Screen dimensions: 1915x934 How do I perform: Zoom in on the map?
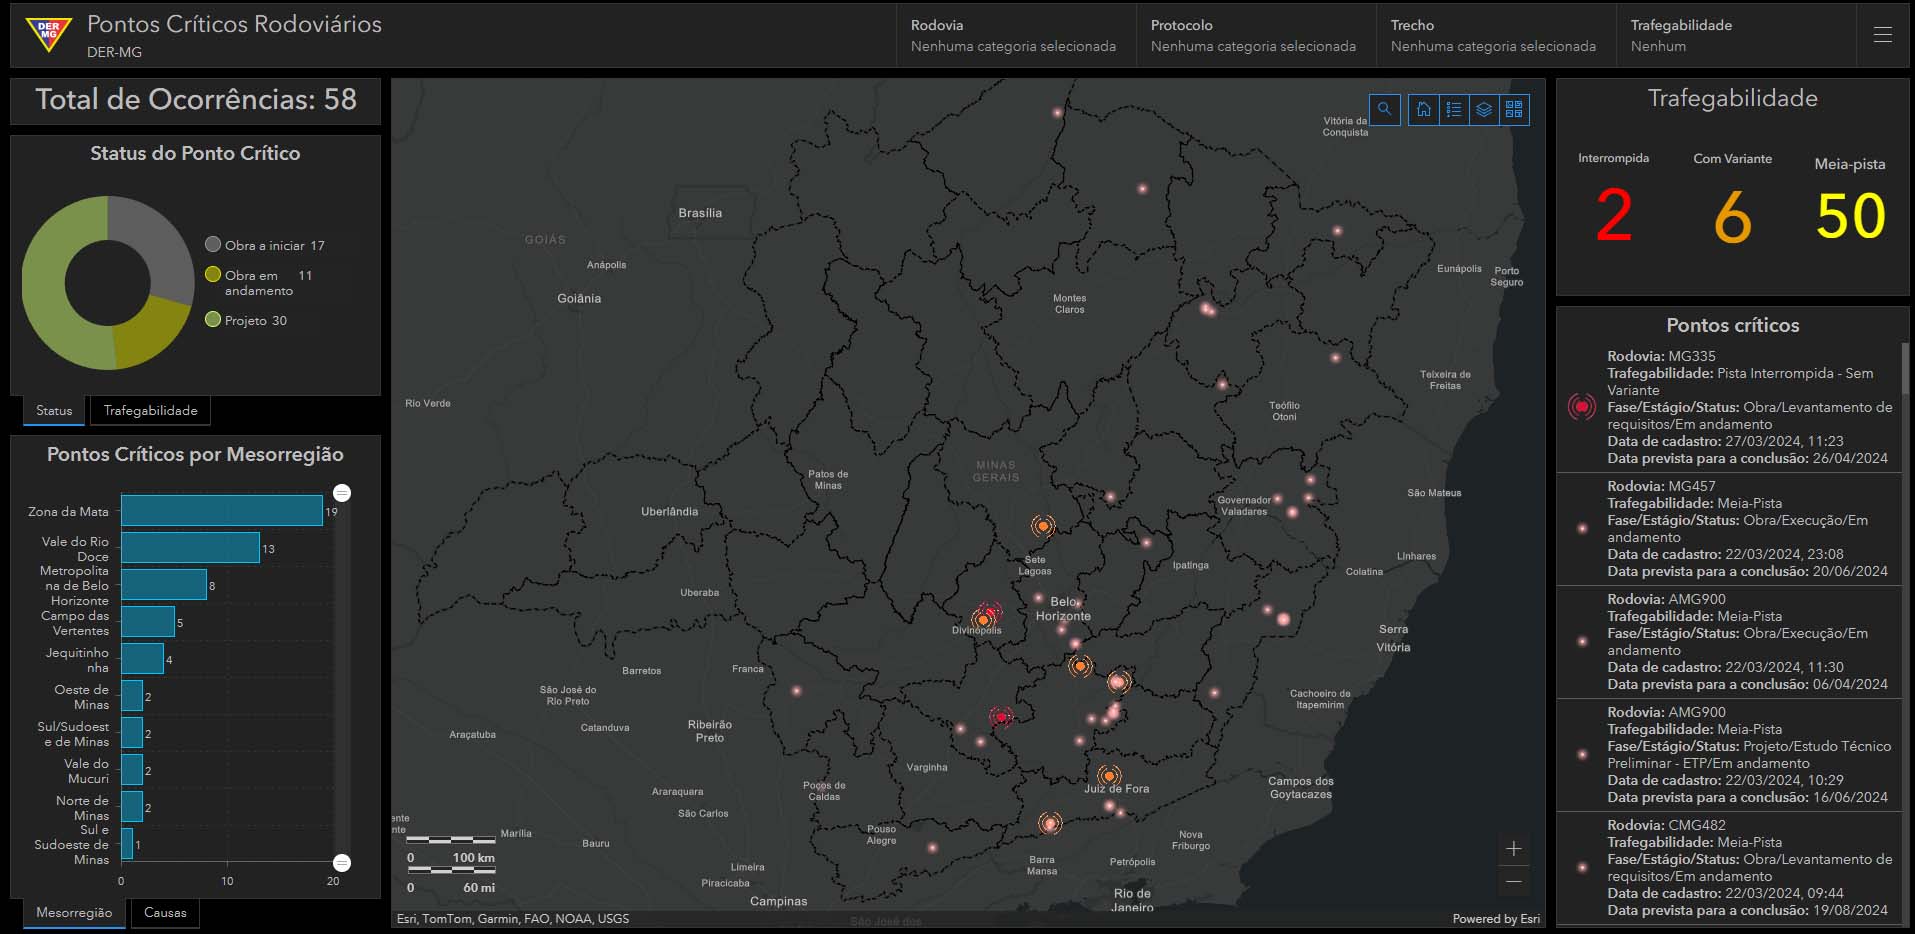pos(1514,849)
